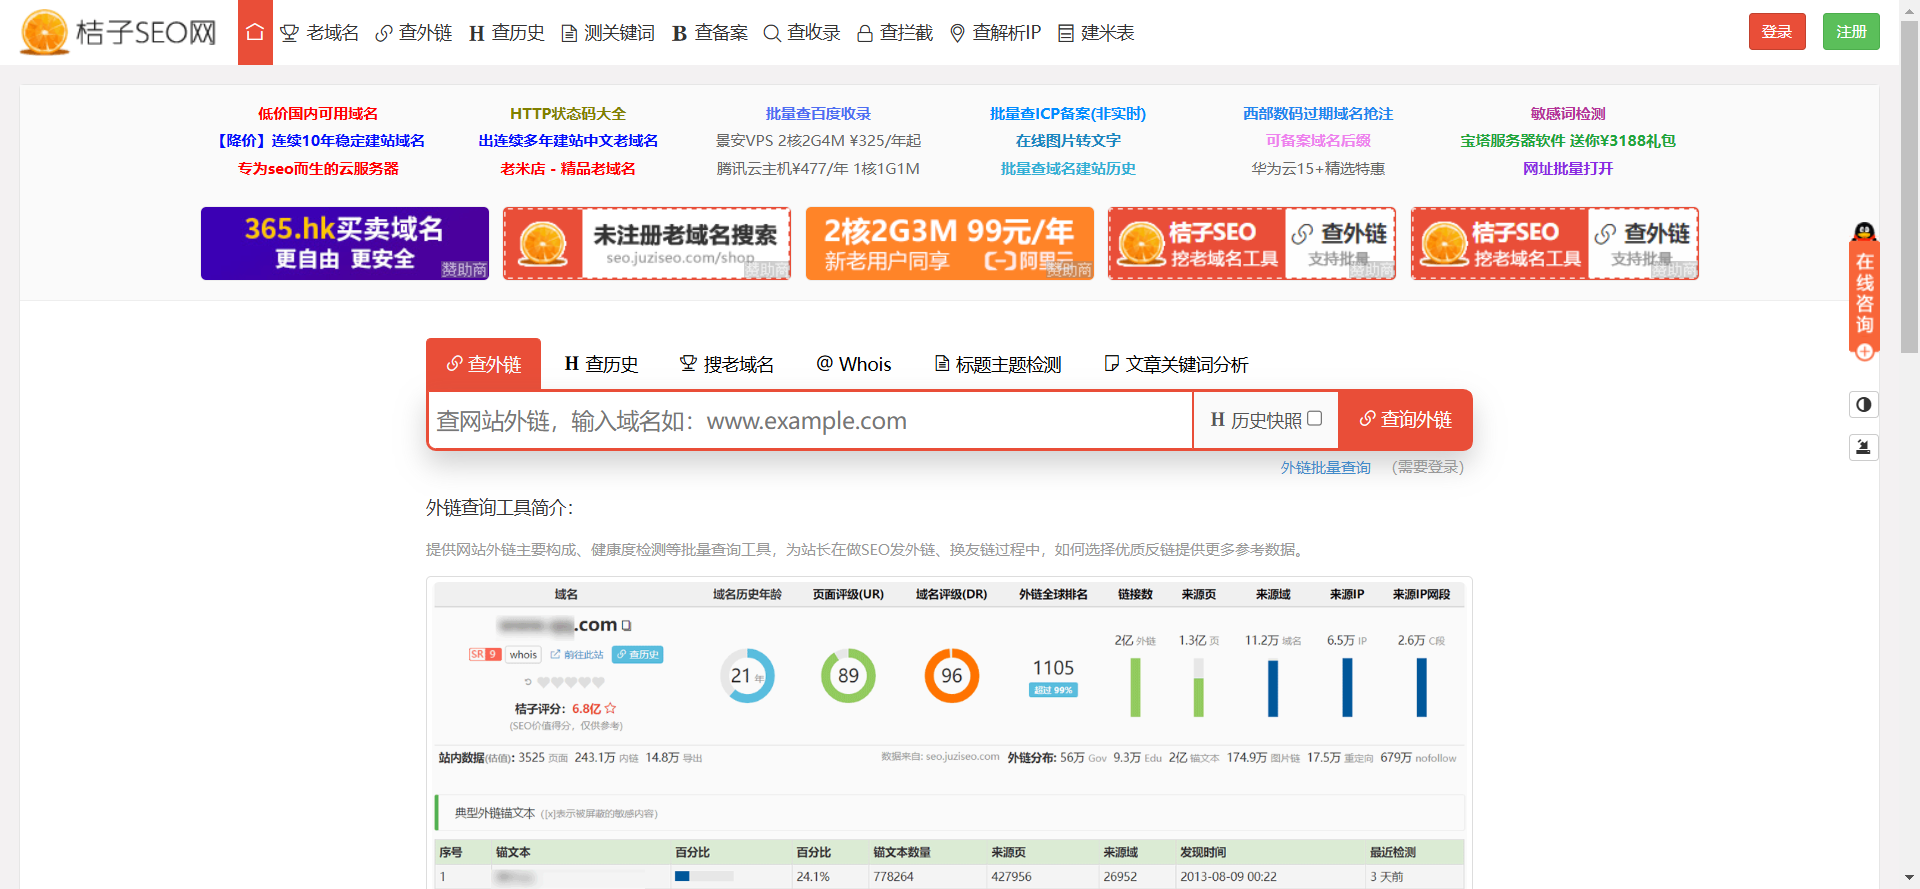Open the HTTP状态码大全 link

568,114
